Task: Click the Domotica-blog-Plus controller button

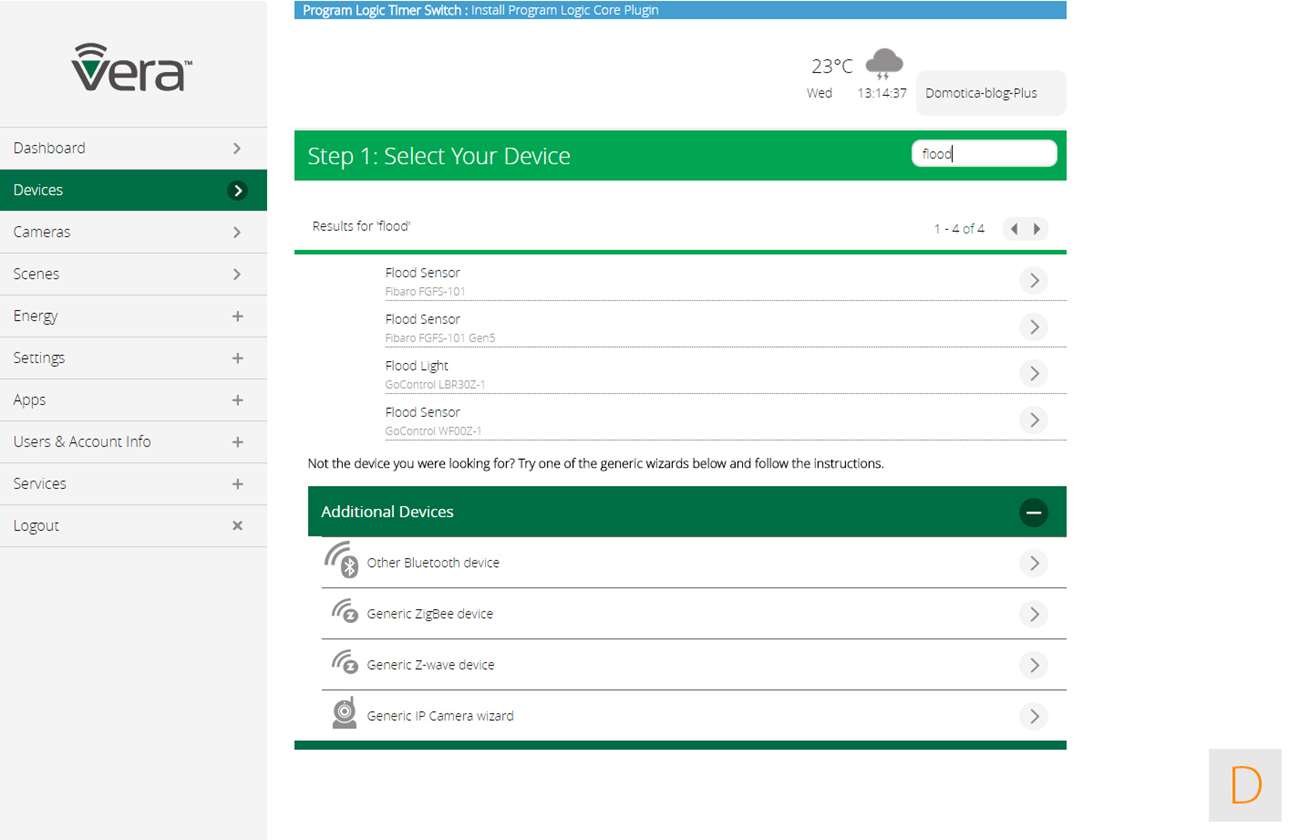Action: pyautogui.click(x=990, y=93)
